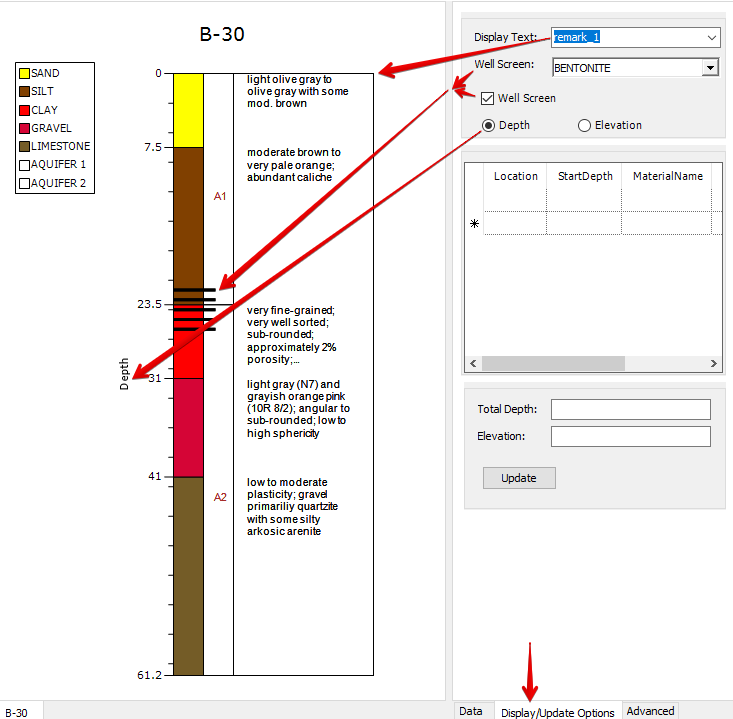Click the AQUIFER 1 legend box
733x719 pixels.
click(24, 165)
